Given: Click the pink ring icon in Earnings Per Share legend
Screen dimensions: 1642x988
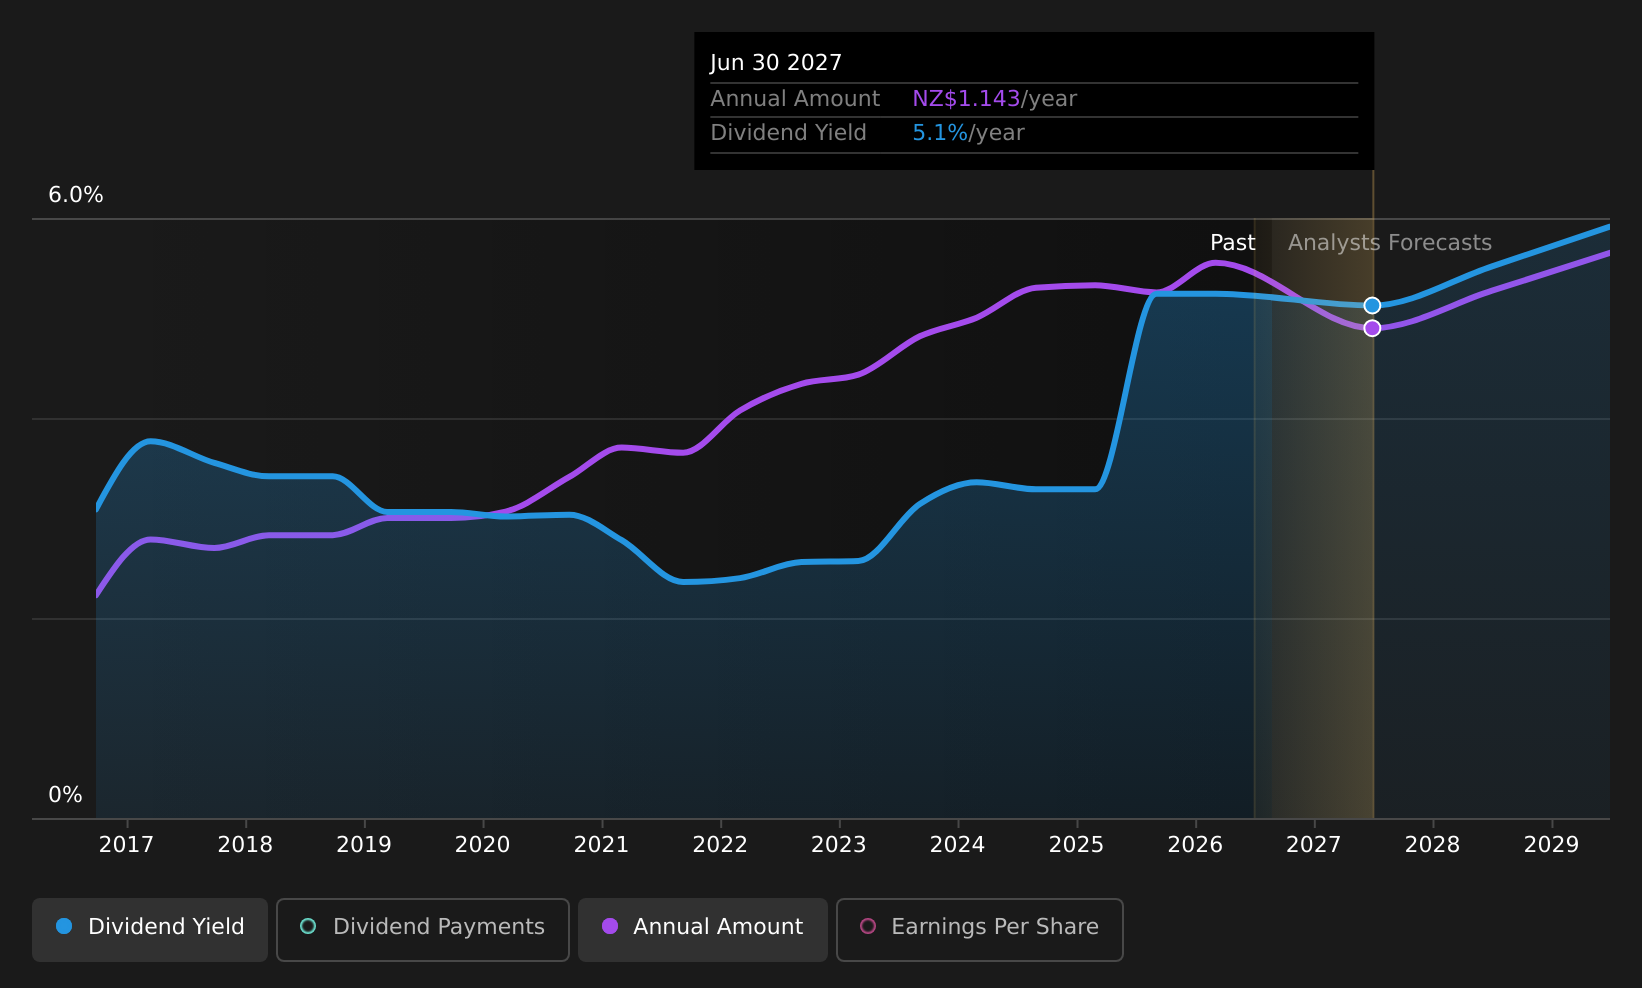Looking at the screenshot, I should coord(868,926).
